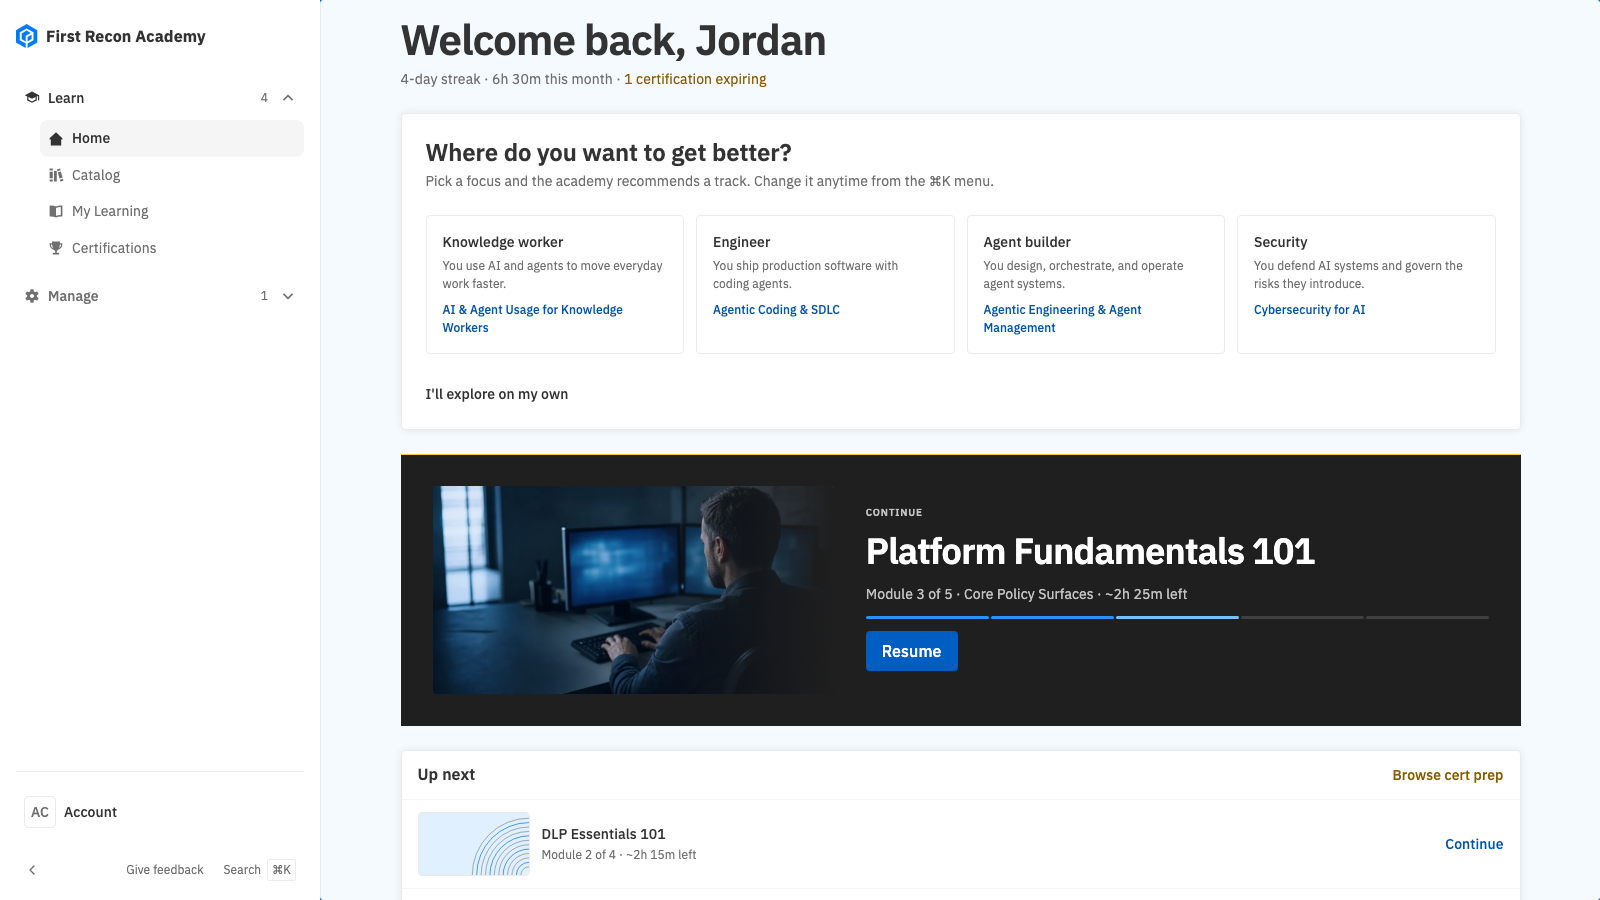Screen dimensions: 1600x900
Task: Open AI & Agent Usage for Knowledge Workers track
Action: click(533, 319)
